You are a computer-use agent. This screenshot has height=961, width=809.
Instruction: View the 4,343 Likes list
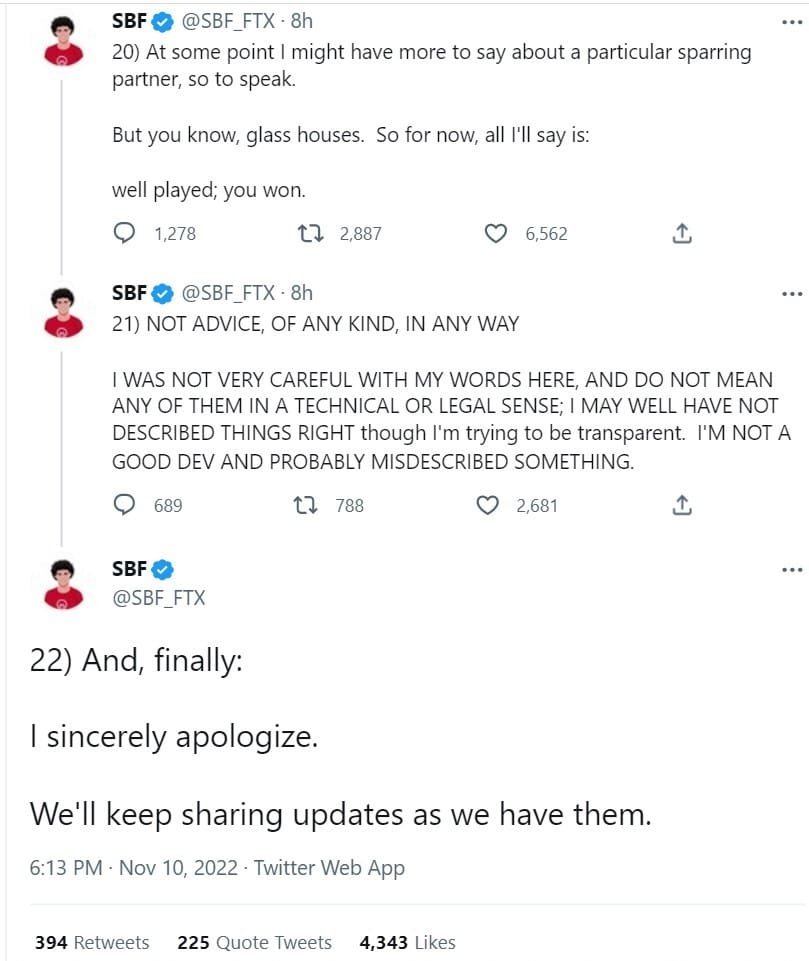pyautogui.click(x=407, y=942)
